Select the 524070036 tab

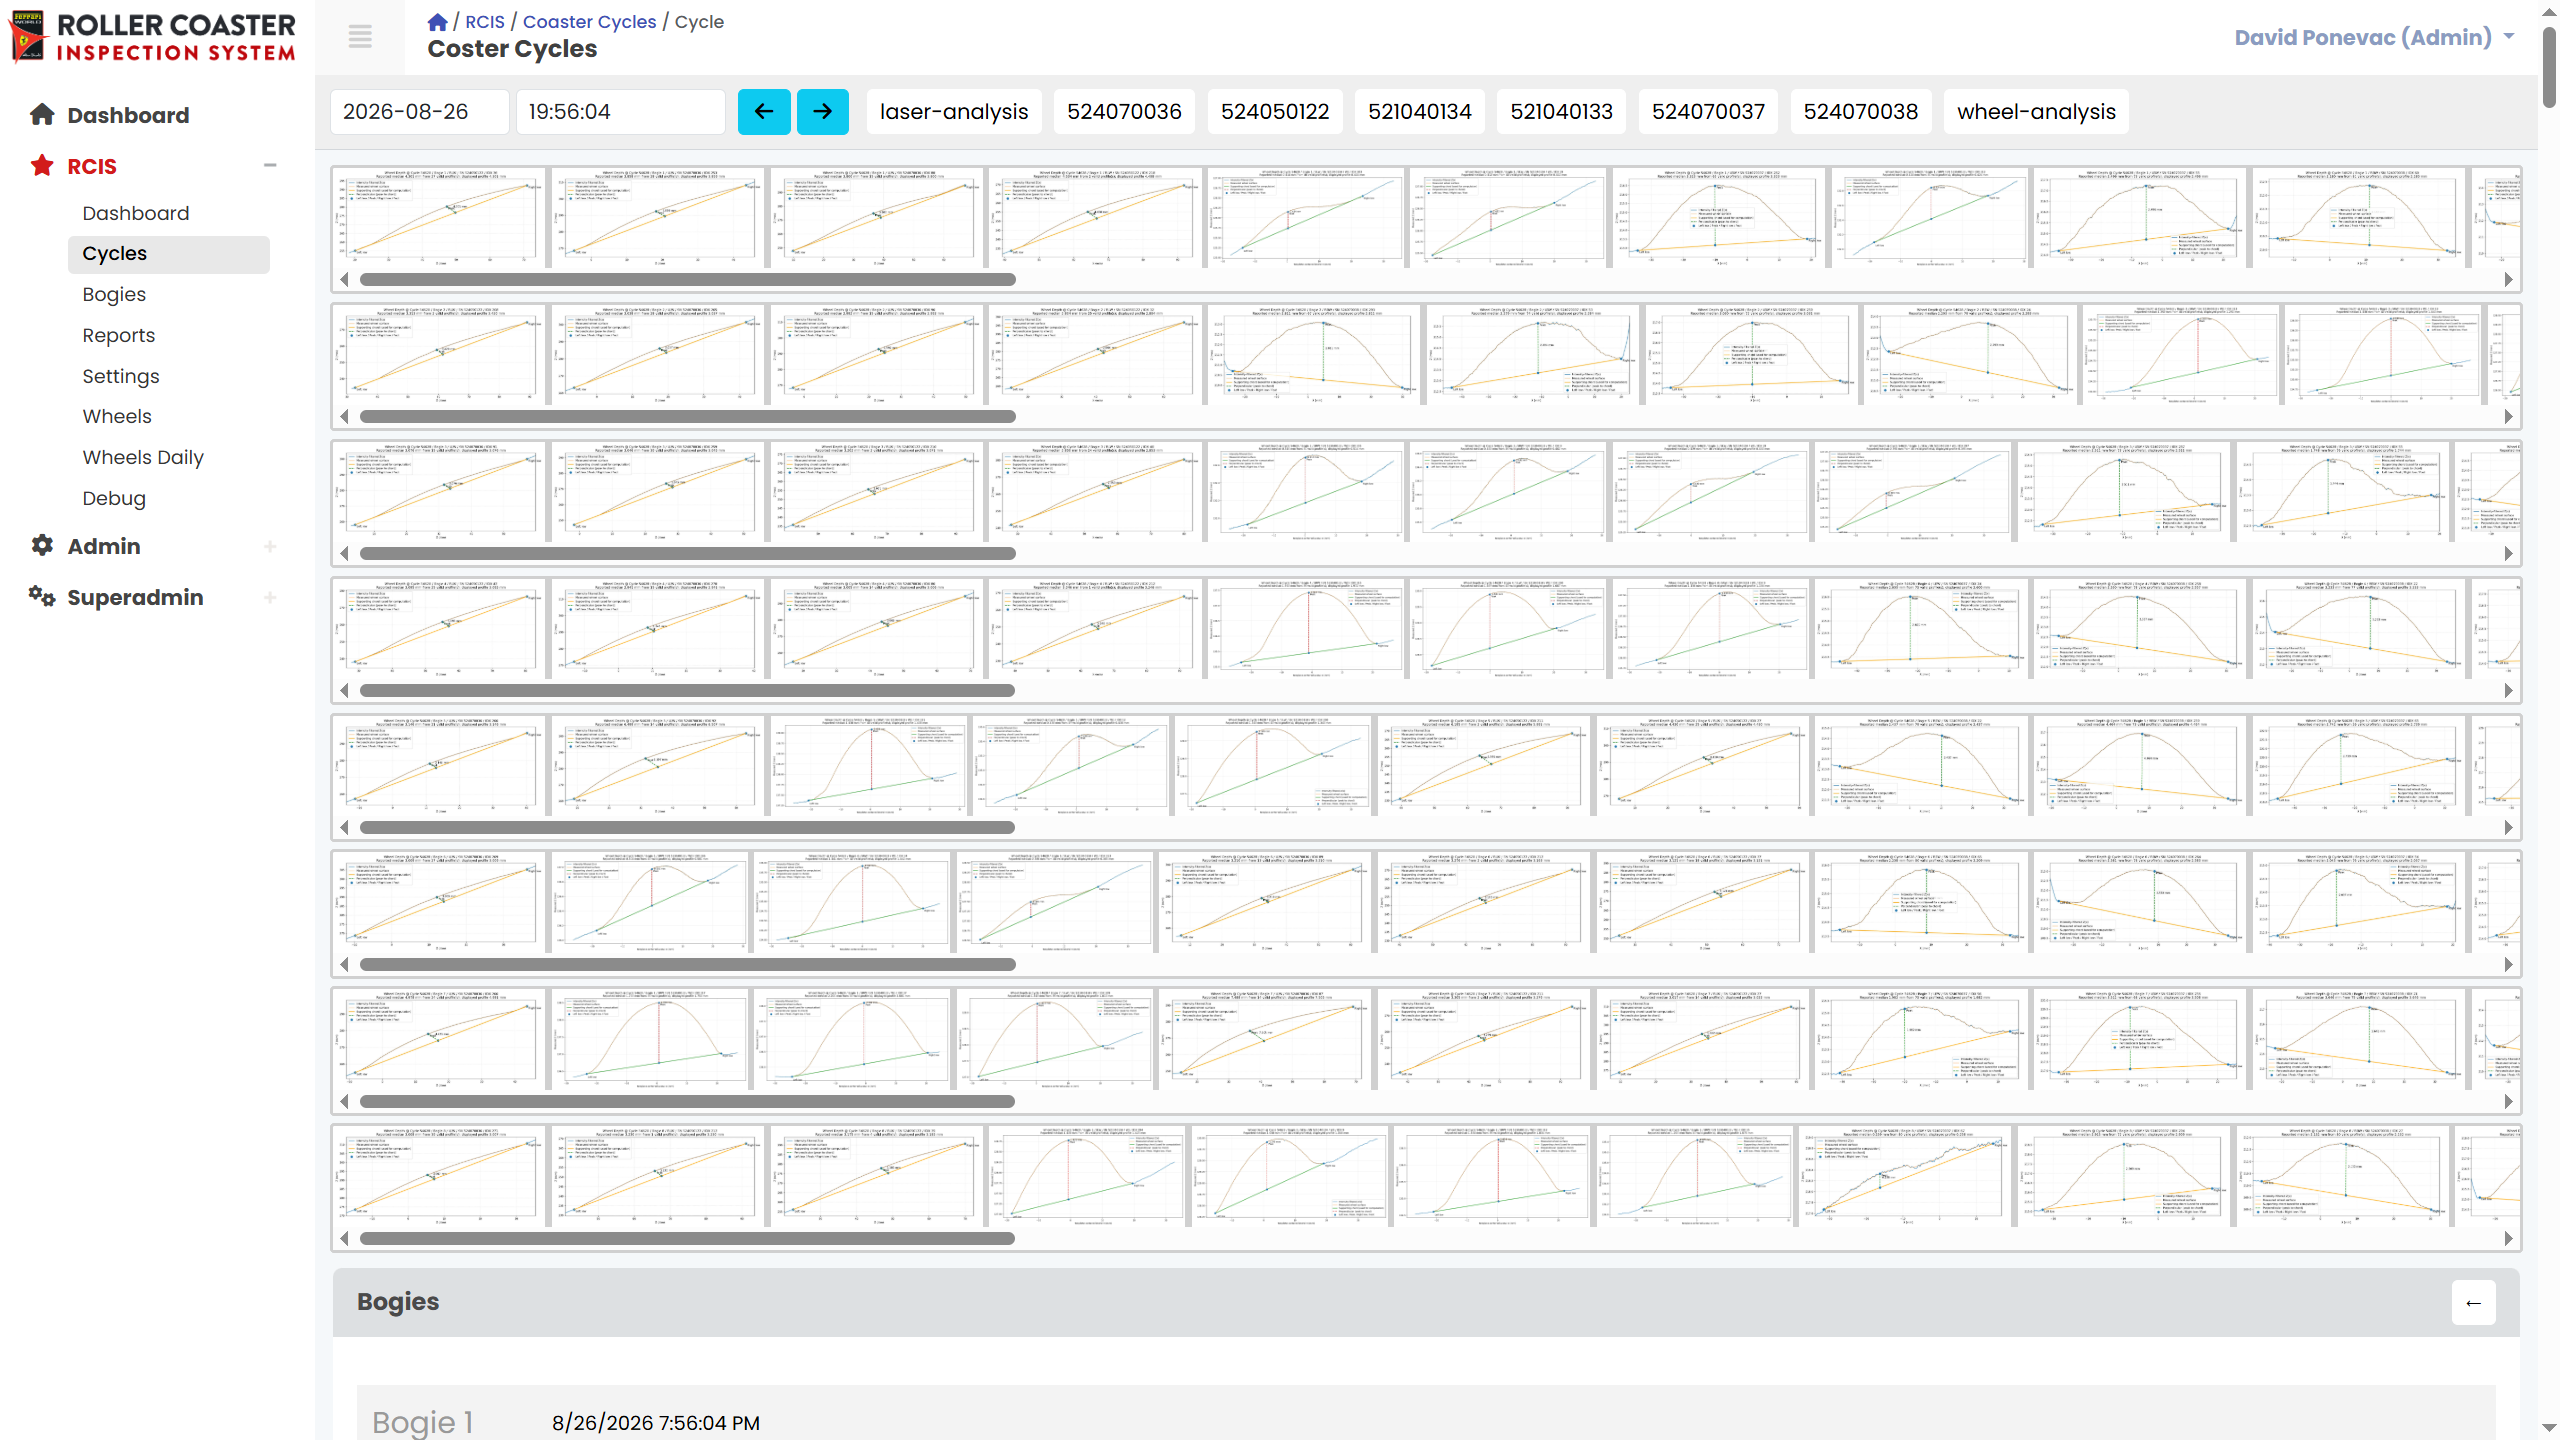1124,112
